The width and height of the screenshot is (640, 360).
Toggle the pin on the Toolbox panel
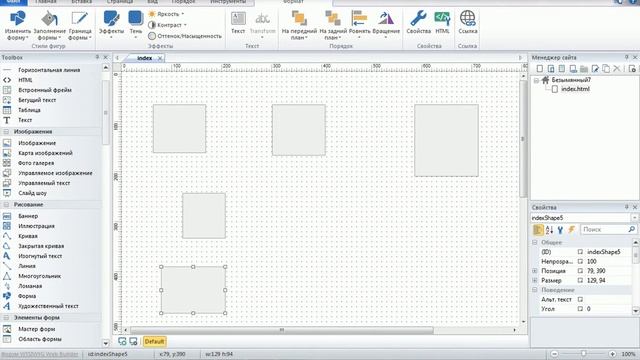coord(97,57)
